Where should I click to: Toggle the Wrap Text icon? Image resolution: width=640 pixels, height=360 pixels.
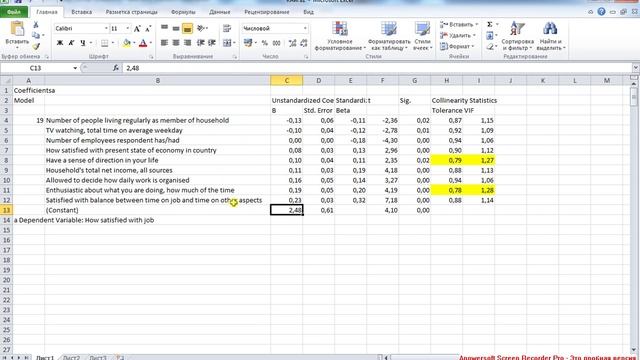point(227,28)
